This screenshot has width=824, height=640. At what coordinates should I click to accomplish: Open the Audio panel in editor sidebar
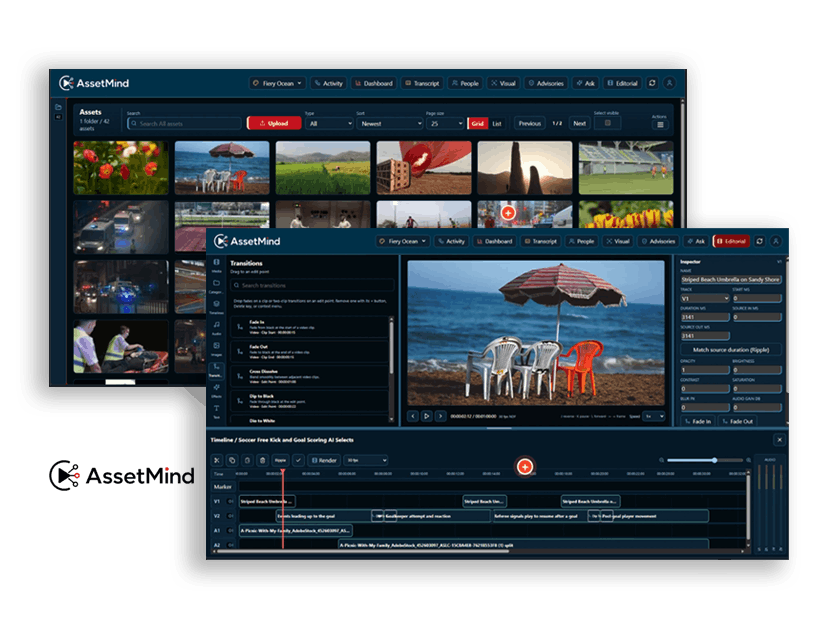point(217,328)
